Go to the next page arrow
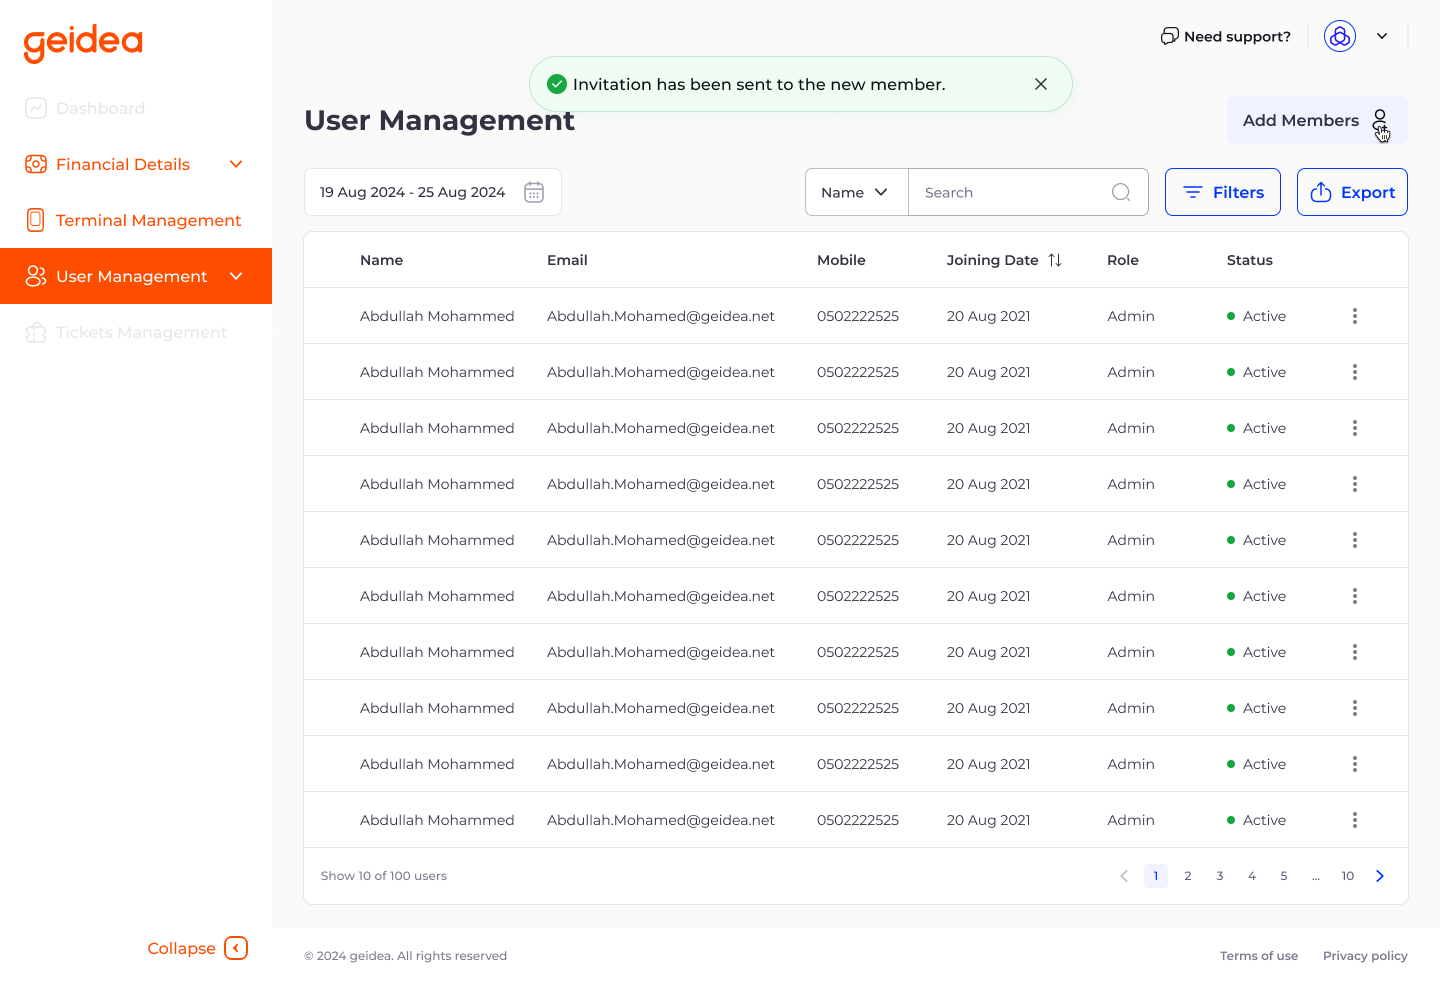Viewport: 1440px width, 984px height. point(1380,876)
